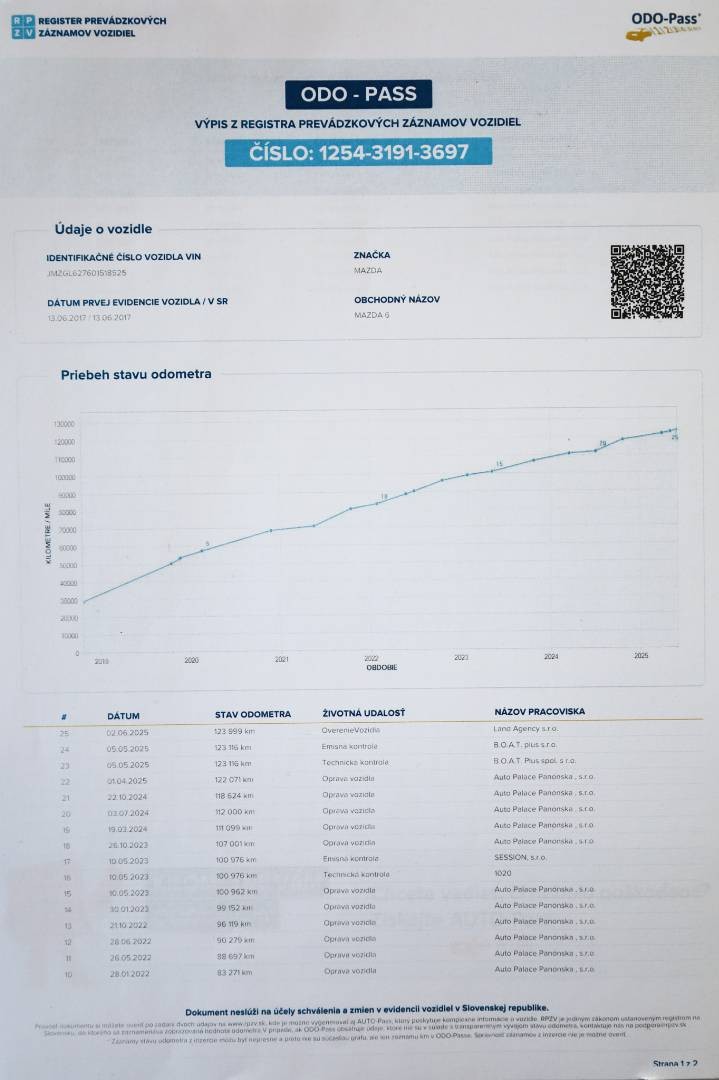719x1080 pixels.
Task: Click the 'STAV ODOMETRA' column header
Action: click(253, 714)
